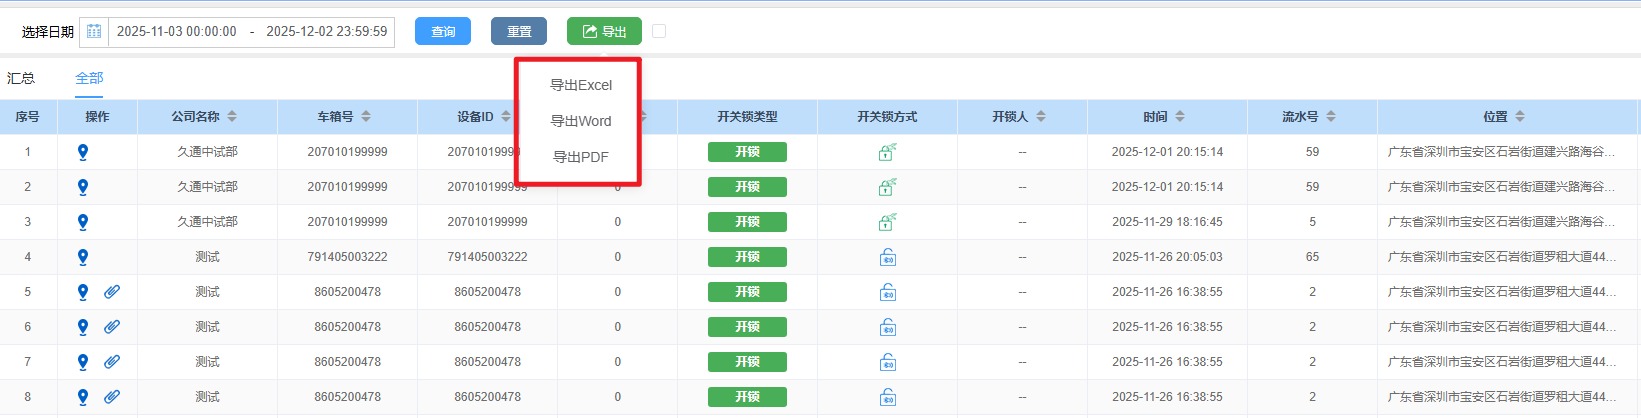Sort the table by 车箱号 column
The width and height of the screenshot is (1641, 418).
(x=366, y=117)
